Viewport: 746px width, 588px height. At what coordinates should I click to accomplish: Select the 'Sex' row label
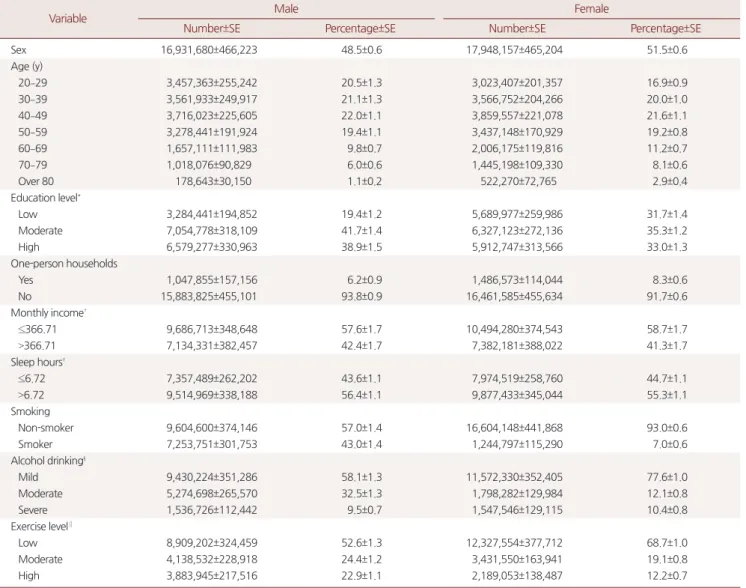19,49
